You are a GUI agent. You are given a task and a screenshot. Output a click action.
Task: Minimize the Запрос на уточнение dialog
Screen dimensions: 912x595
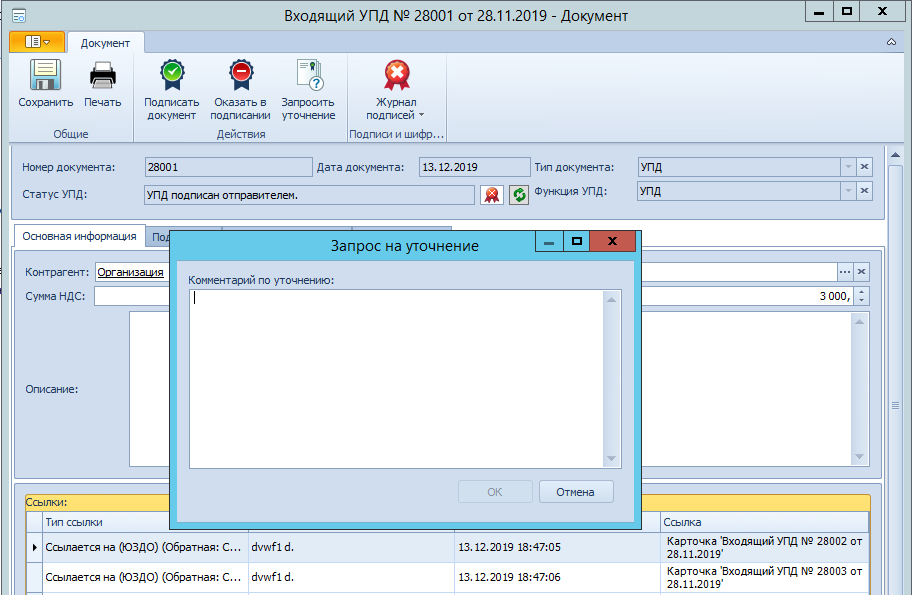(549, 241)
